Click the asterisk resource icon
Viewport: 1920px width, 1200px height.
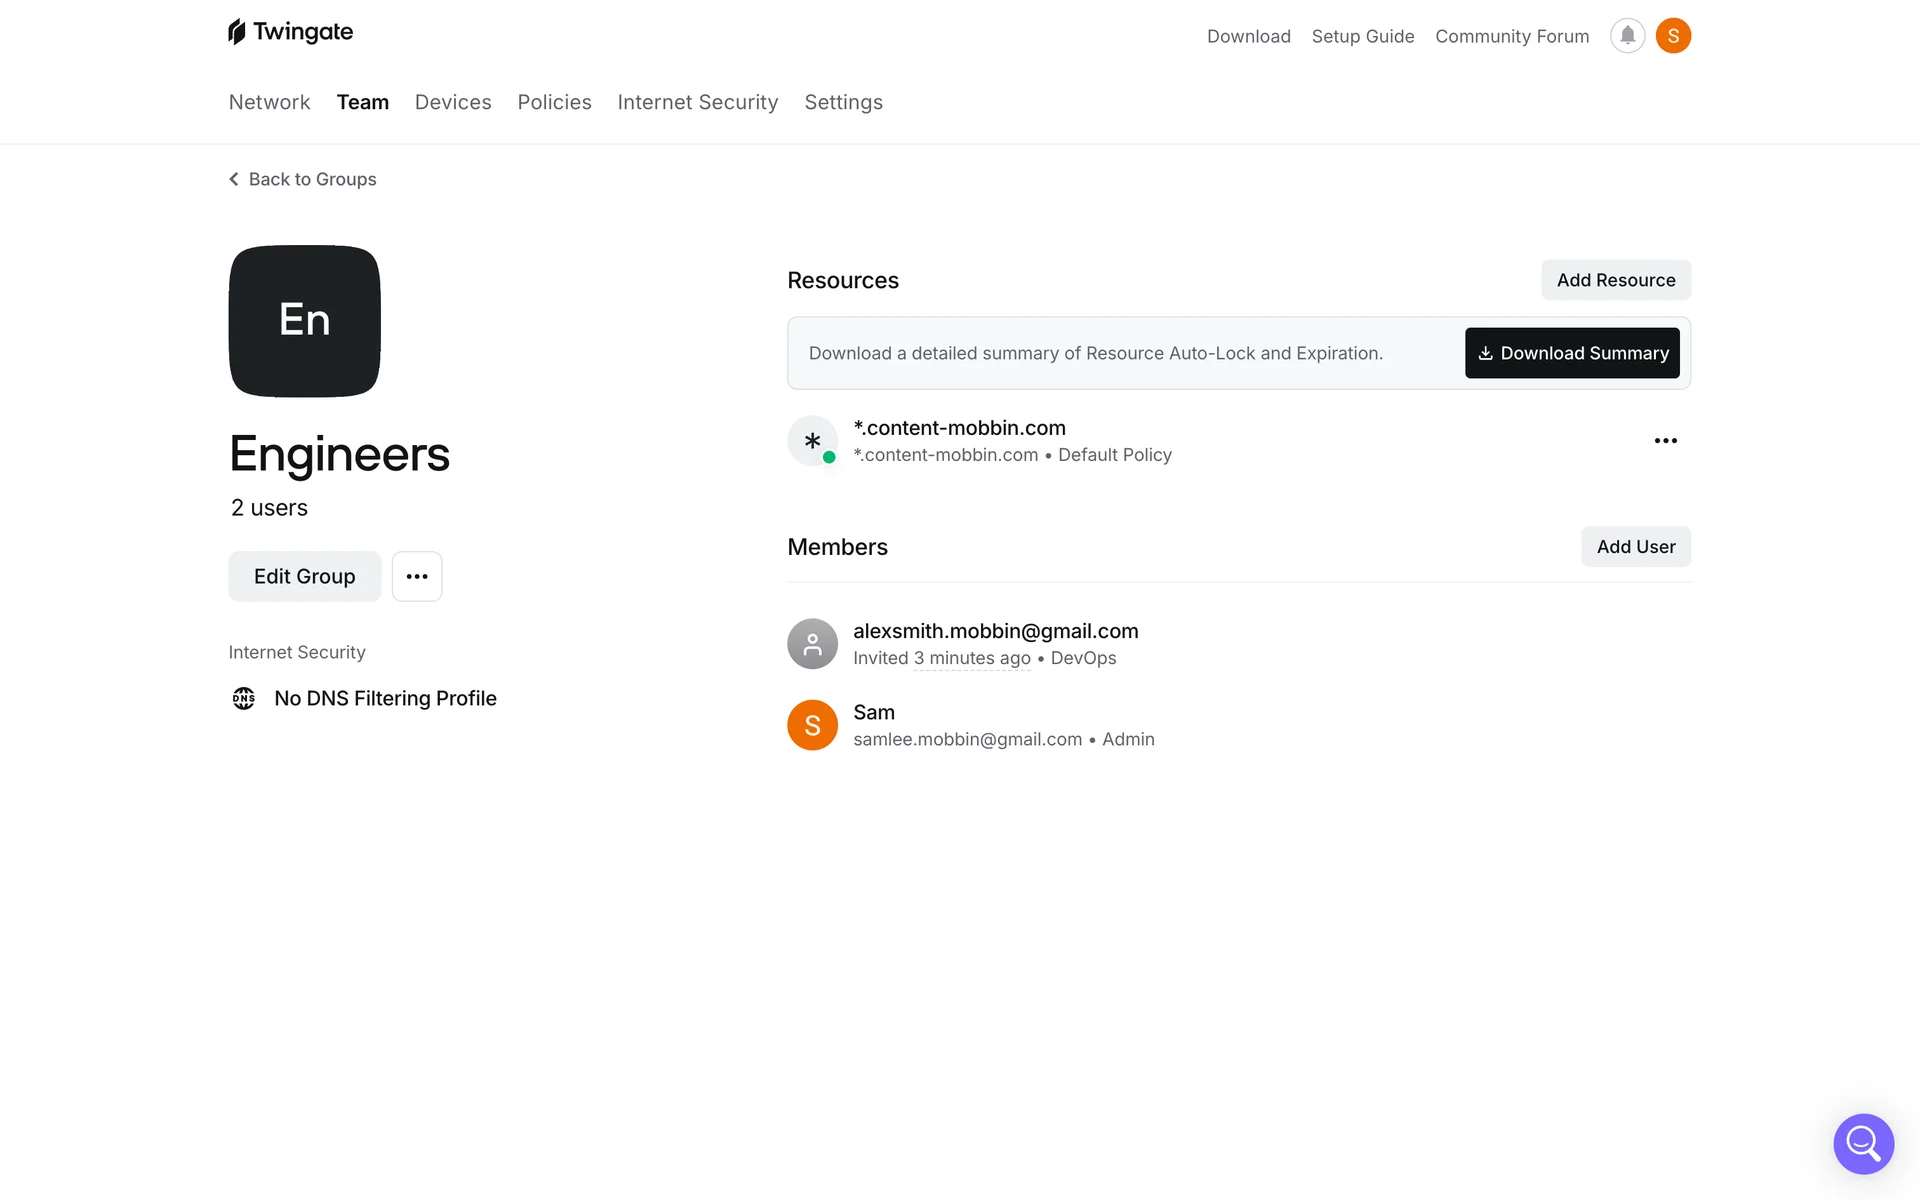[x=812, y=441]
